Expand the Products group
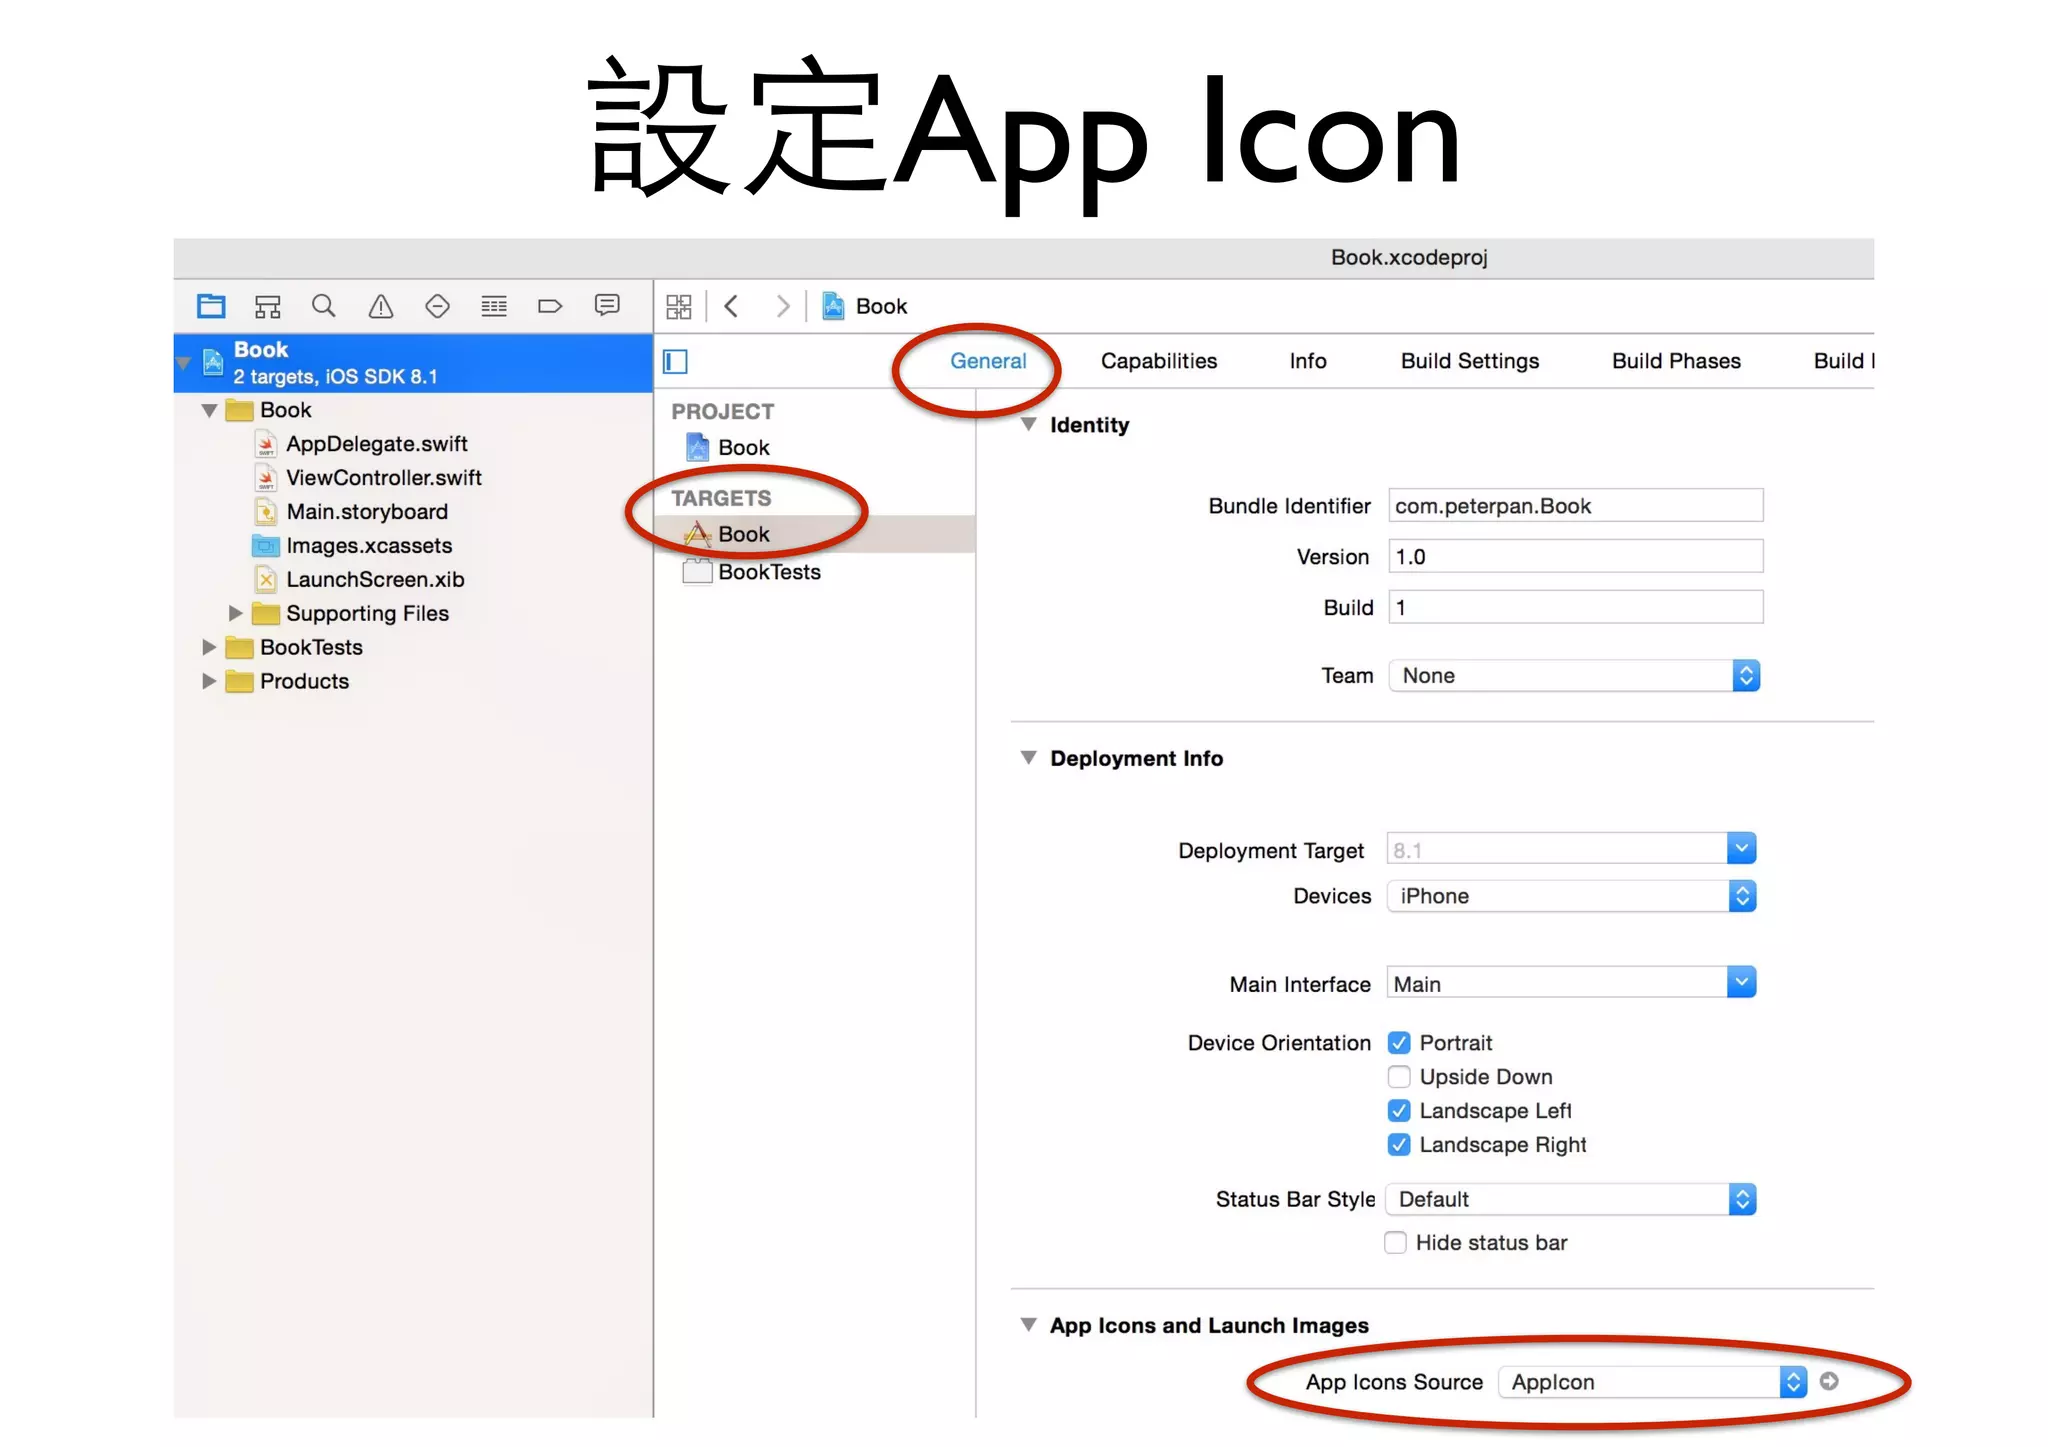Image resolution: width=2048 pixels, height=1447 pixels. (209, 681)
